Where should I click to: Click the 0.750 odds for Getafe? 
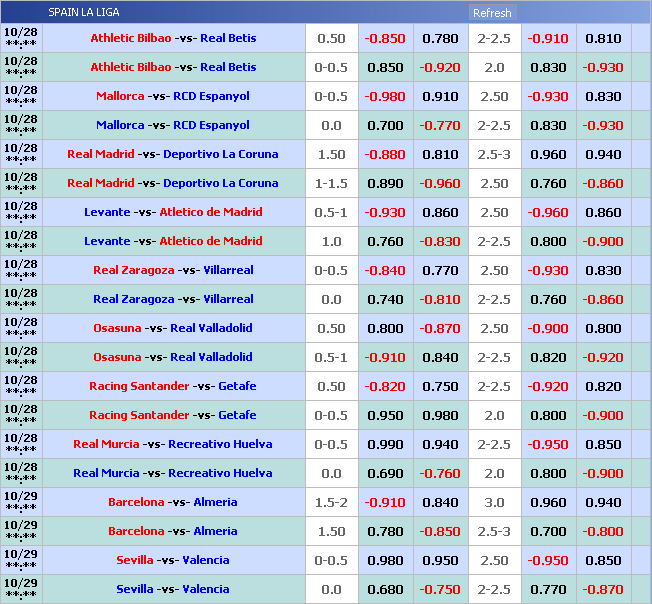(440, 387)
